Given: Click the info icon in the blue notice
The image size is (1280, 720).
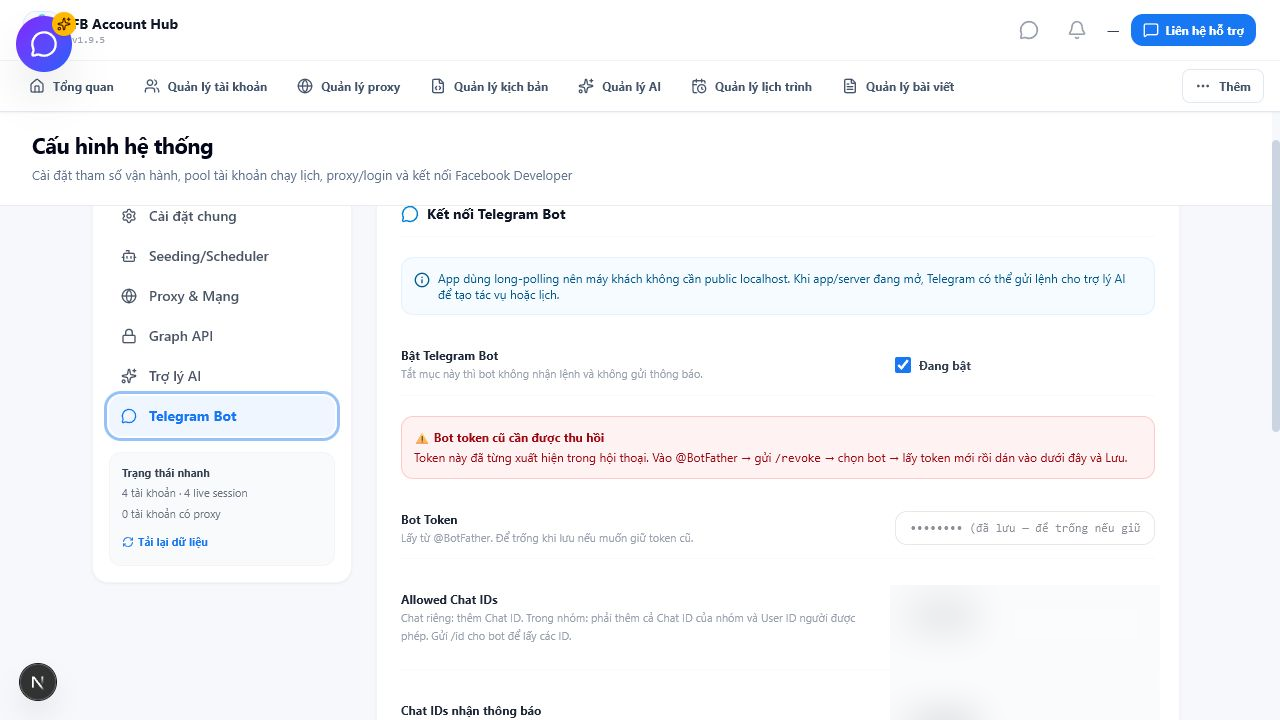Looking at the screenshot, I should [423, 280].
